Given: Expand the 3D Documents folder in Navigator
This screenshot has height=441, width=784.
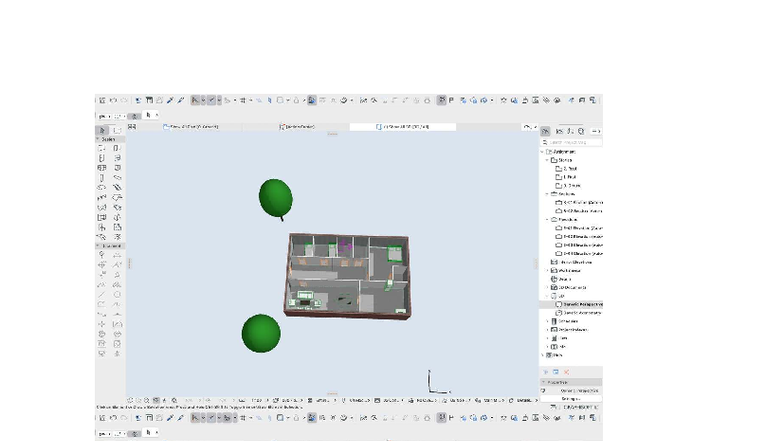Looking at the screenshot, I should [x=548, y=288].
